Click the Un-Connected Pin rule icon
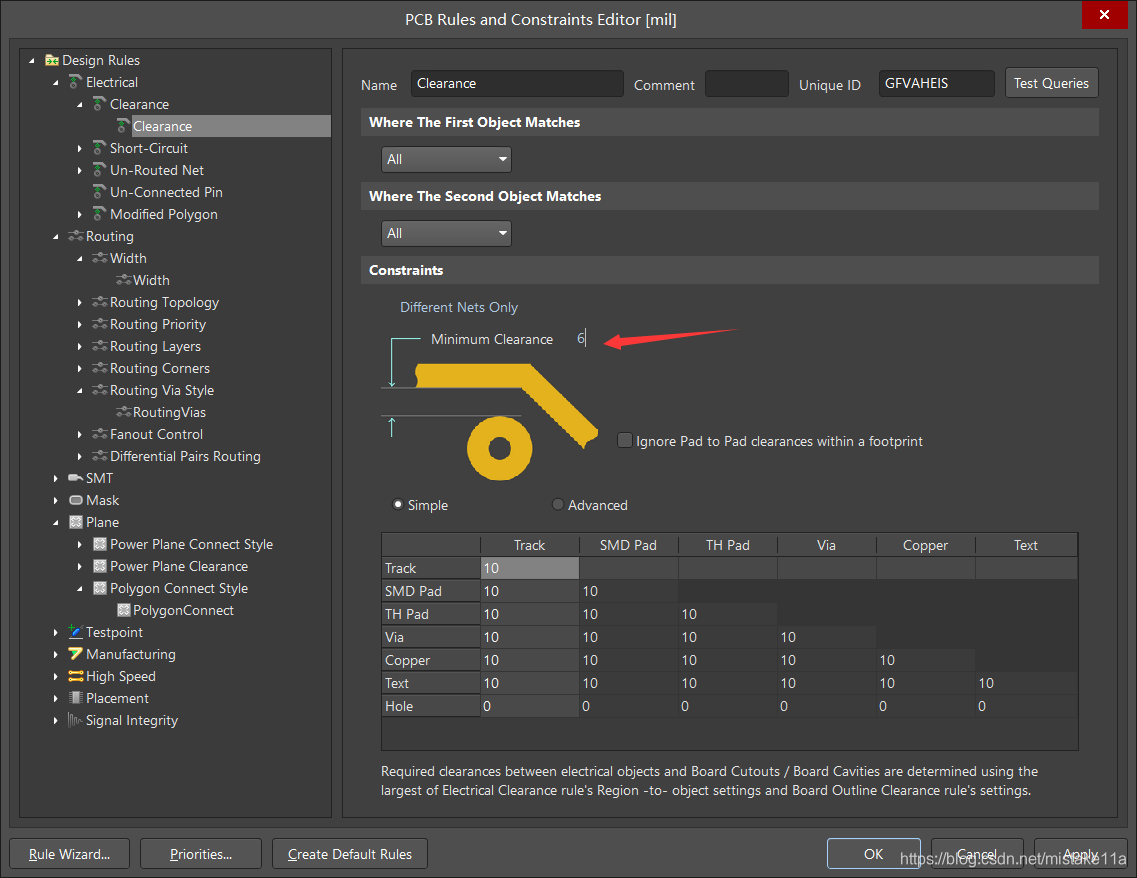Screen dimensions: 1137x878 [100, 193]
